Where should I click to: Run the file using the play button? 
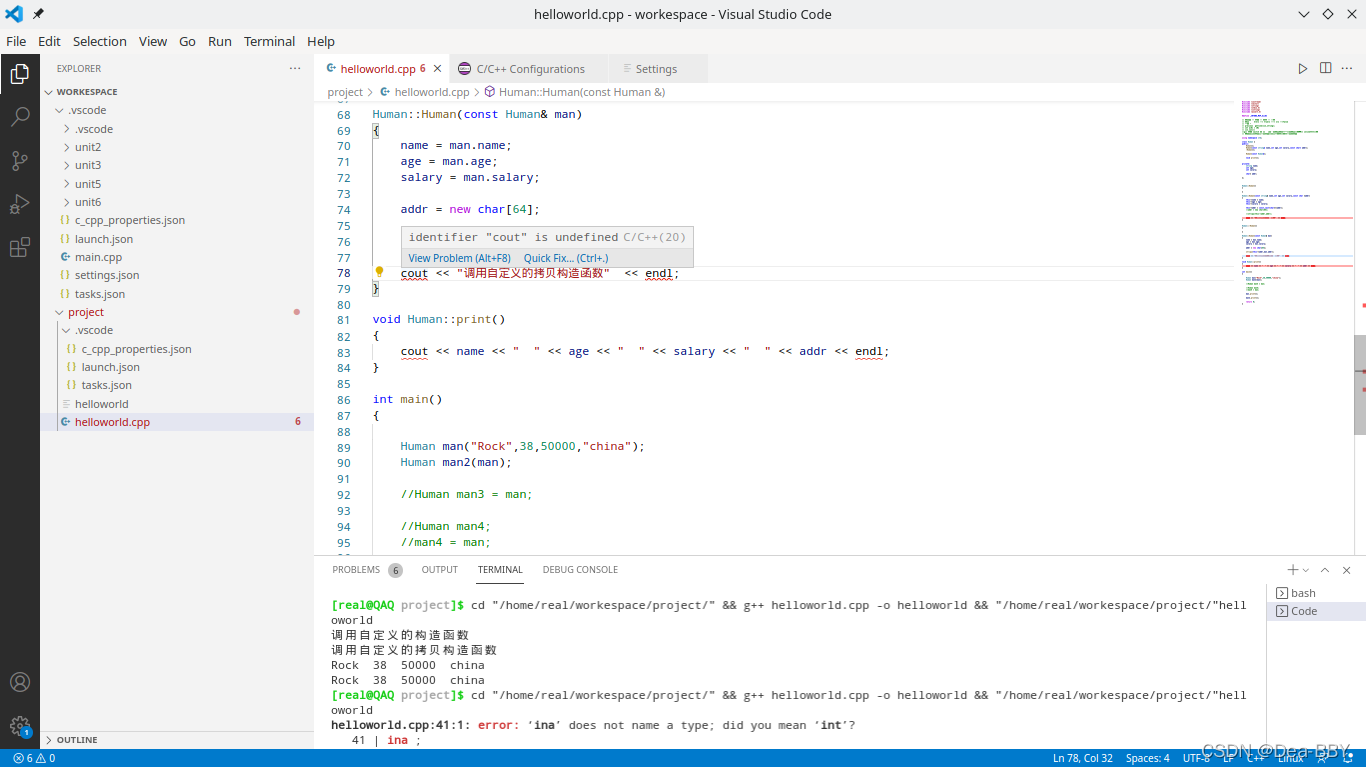click(x=1303, y=68)
